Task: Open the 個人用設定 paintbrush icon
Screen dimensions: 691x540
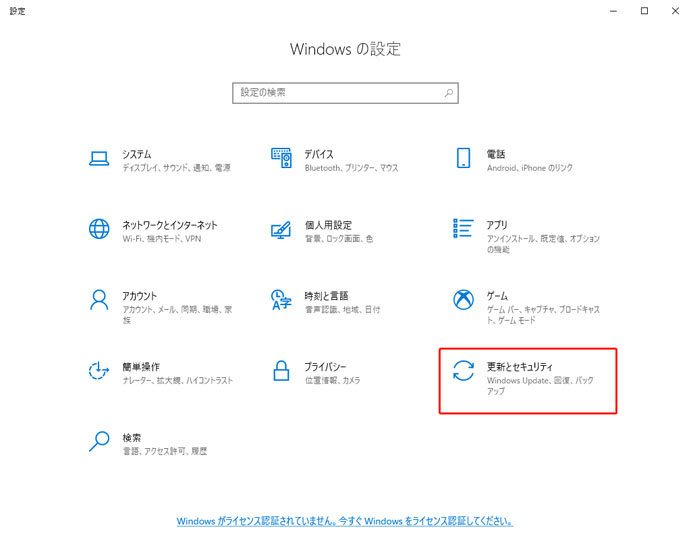Action: (281, 229)
